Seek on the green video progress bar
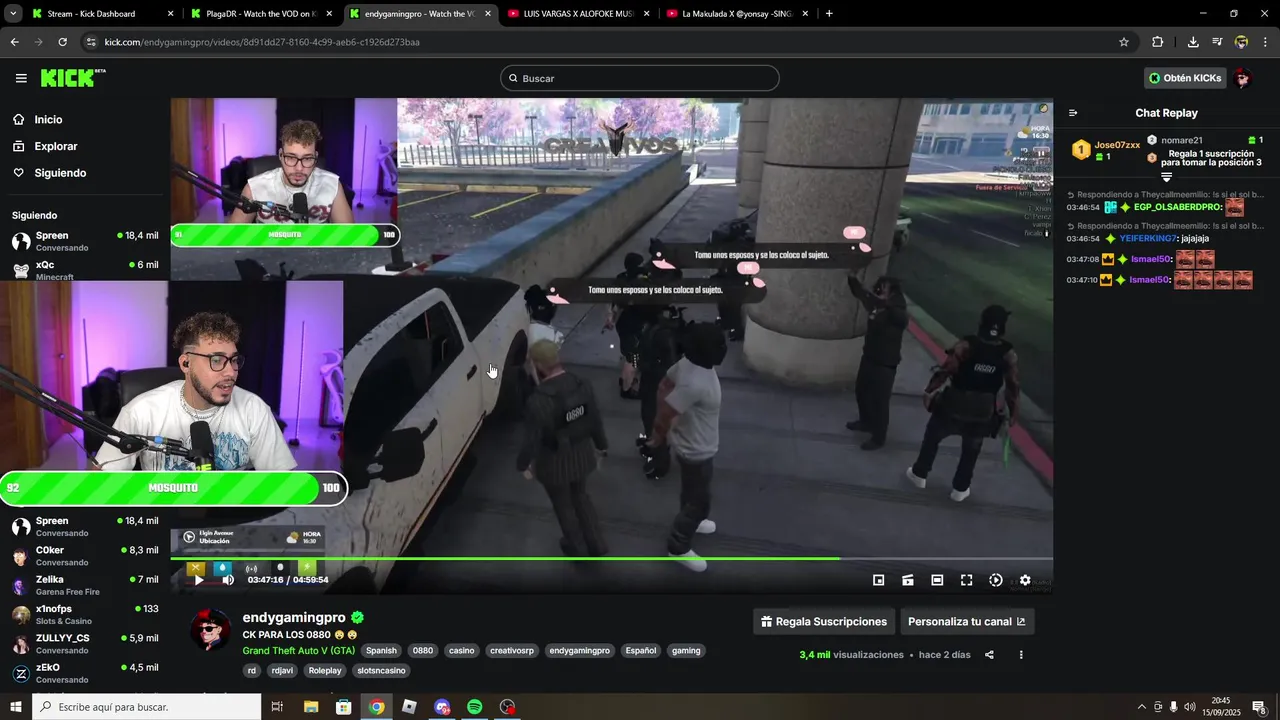This screenshot has height=720, width=1280. pyautogui.click(x=611, y=558)
